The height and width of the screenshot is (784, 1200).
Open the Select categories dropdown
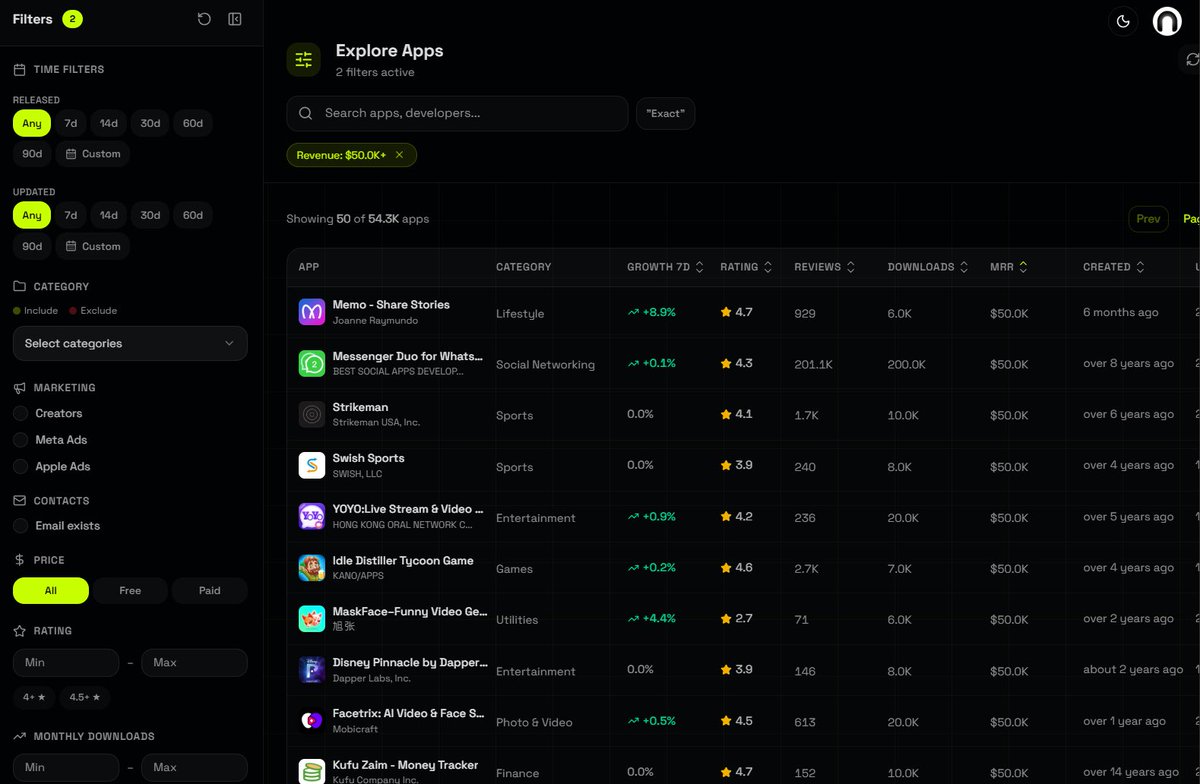point(130,343)
